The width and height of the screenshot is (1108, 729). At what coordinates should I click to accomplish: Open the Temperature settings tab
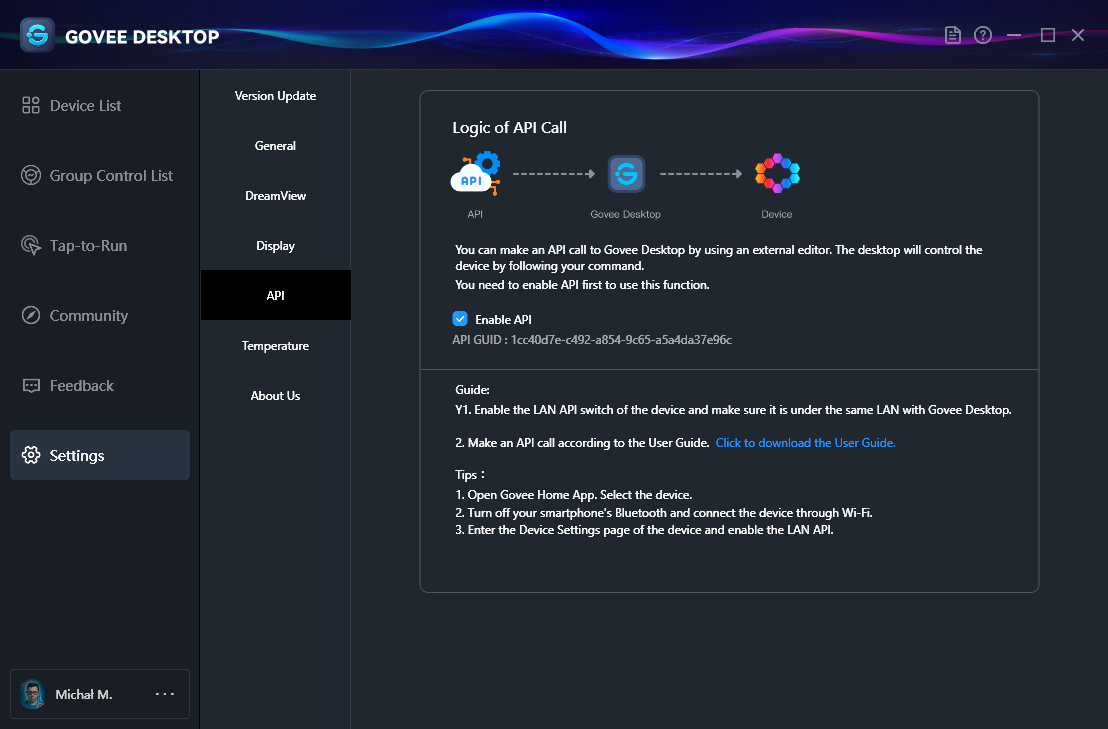[x=276, y=345]
